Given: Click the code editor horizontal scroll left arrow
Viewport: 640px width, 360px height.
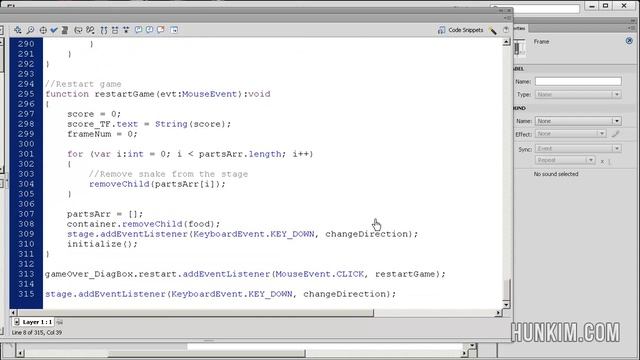Looking at the screenshot, I should [13, 313].
